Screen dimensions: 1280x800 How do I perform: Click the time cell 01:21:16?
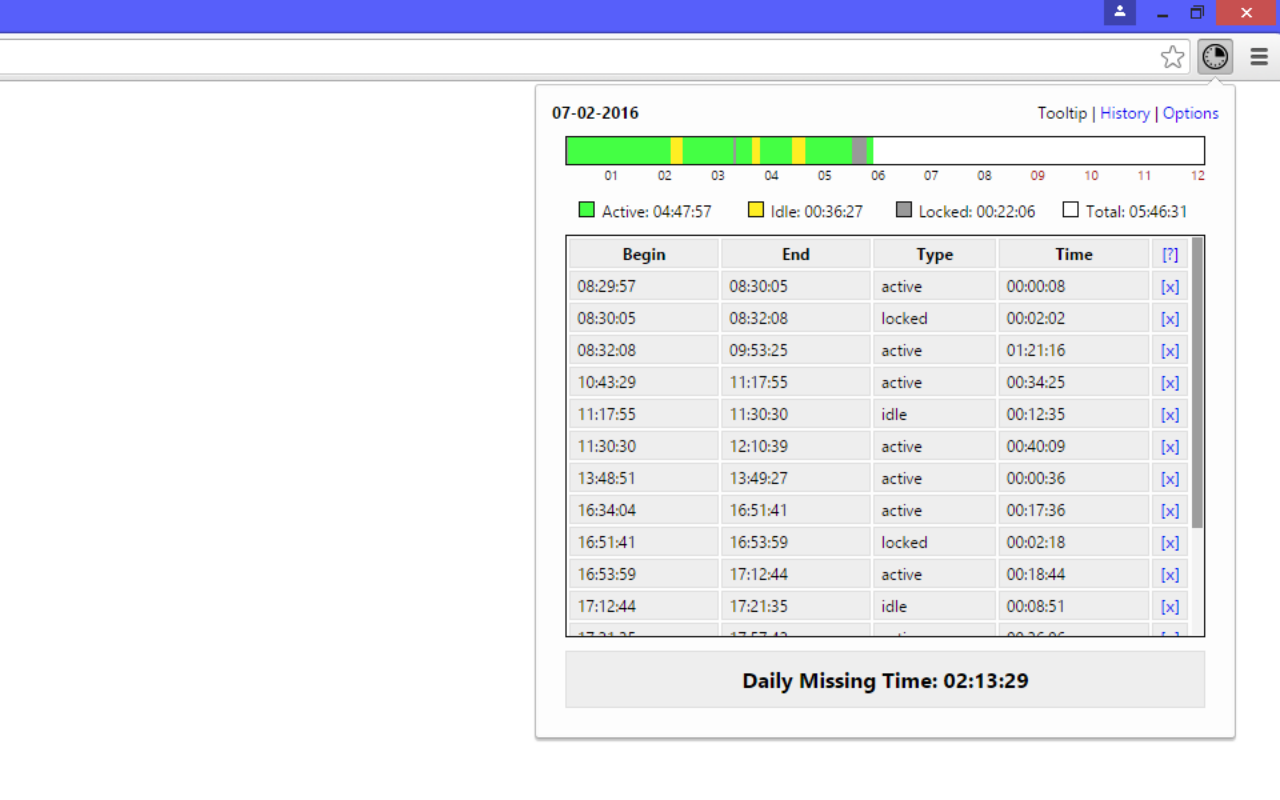click(x=1074, y=350)
